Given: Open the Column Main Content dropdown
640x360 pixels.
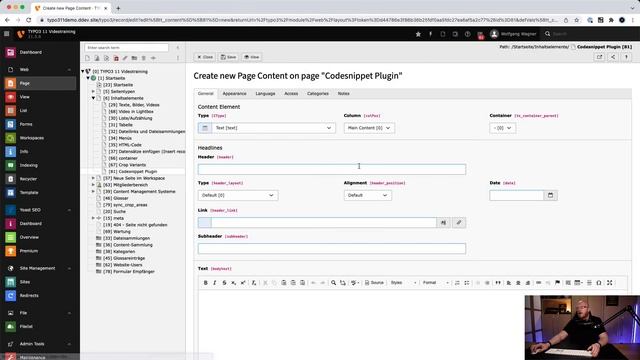Looking at the screenshot, I should point(369,128).
